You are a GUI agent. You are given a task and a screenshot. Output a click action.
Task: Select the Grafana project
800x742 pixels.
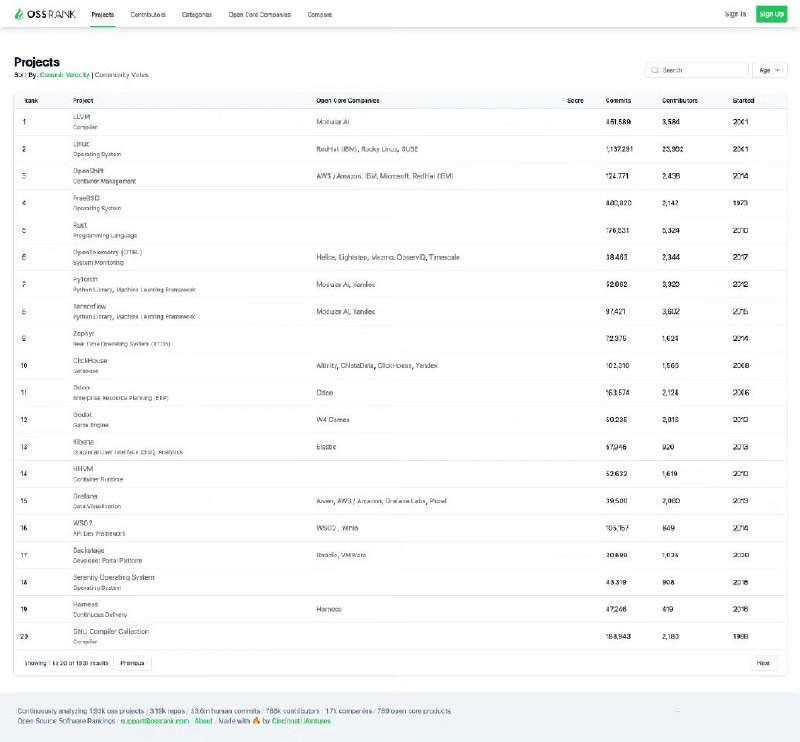pos(87,495)
